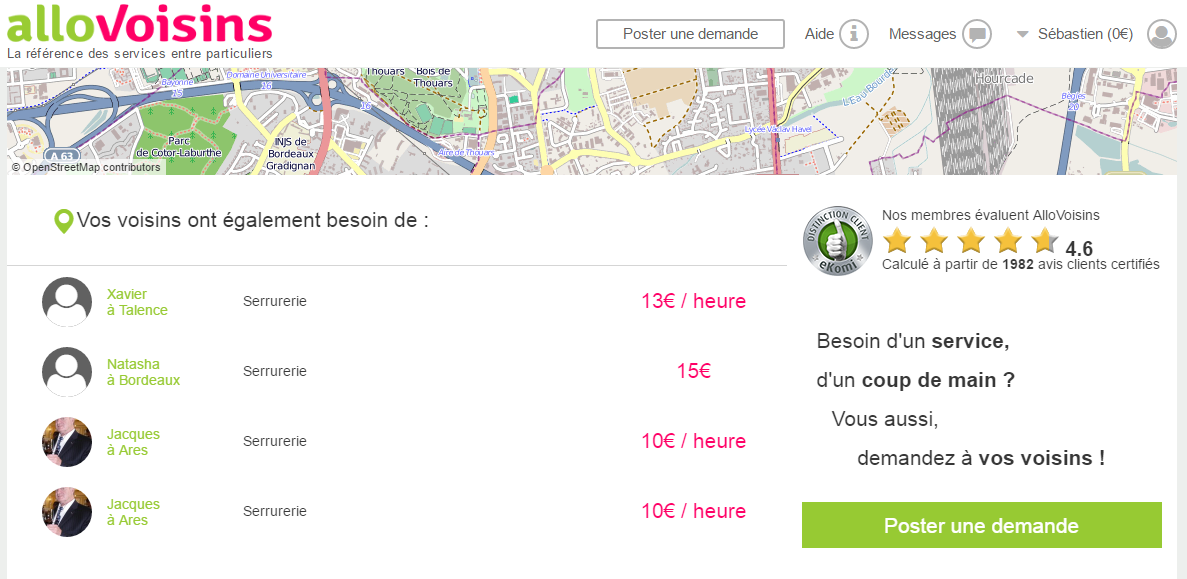Open the Aide menu item
This screenshot has width=1187, height=579.
(819, 34)
